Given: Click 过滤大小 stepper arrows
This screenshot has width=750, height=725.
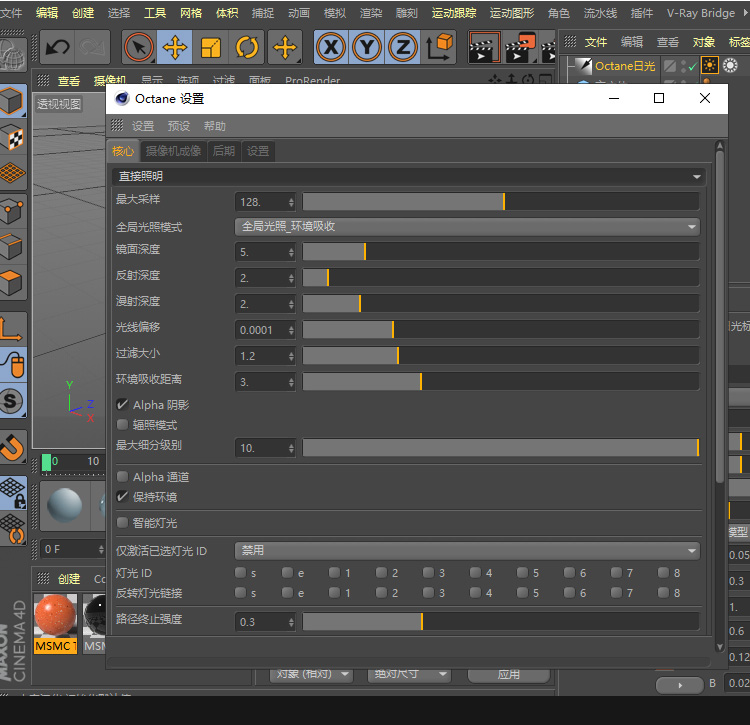Looking at the screenshot, I should (291, 356).
